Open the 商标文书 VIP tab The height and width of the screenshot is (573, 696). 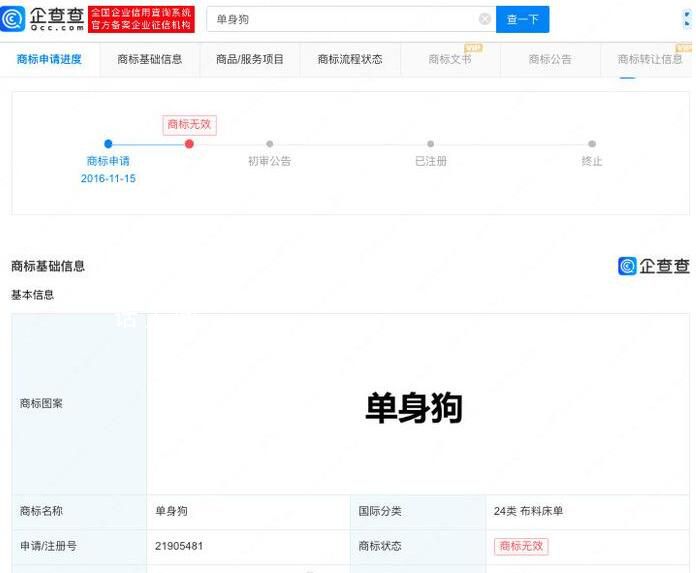tap(450, 59)
